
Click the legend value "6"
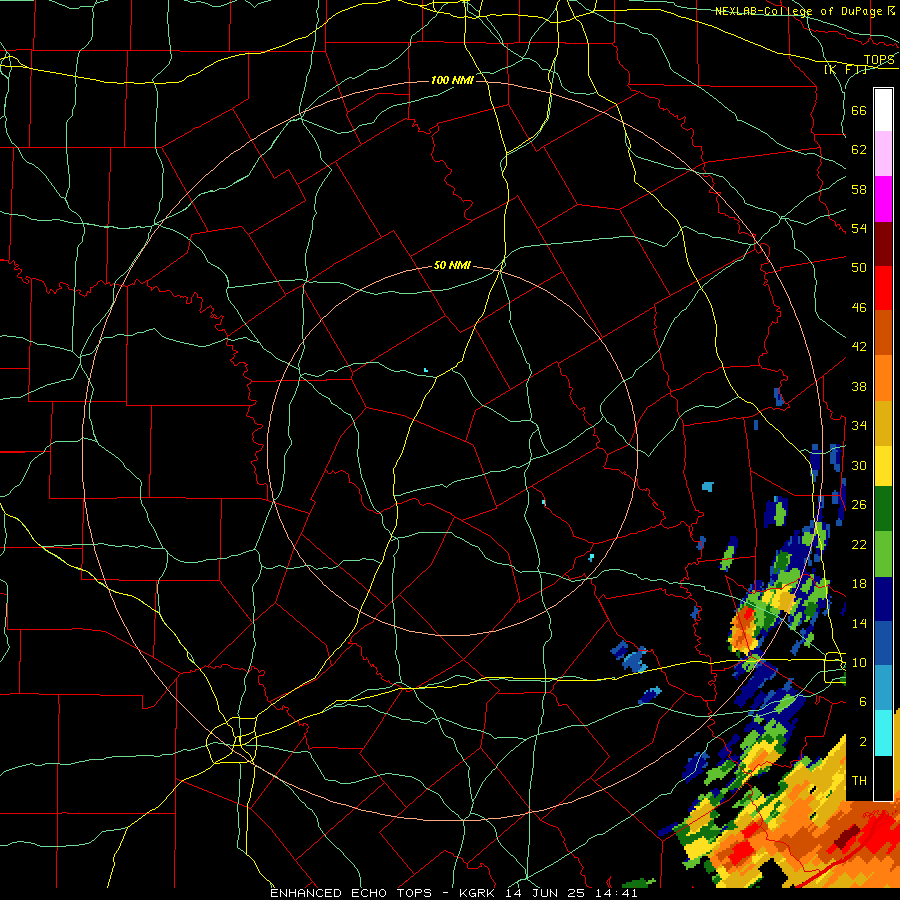(862, 702)
